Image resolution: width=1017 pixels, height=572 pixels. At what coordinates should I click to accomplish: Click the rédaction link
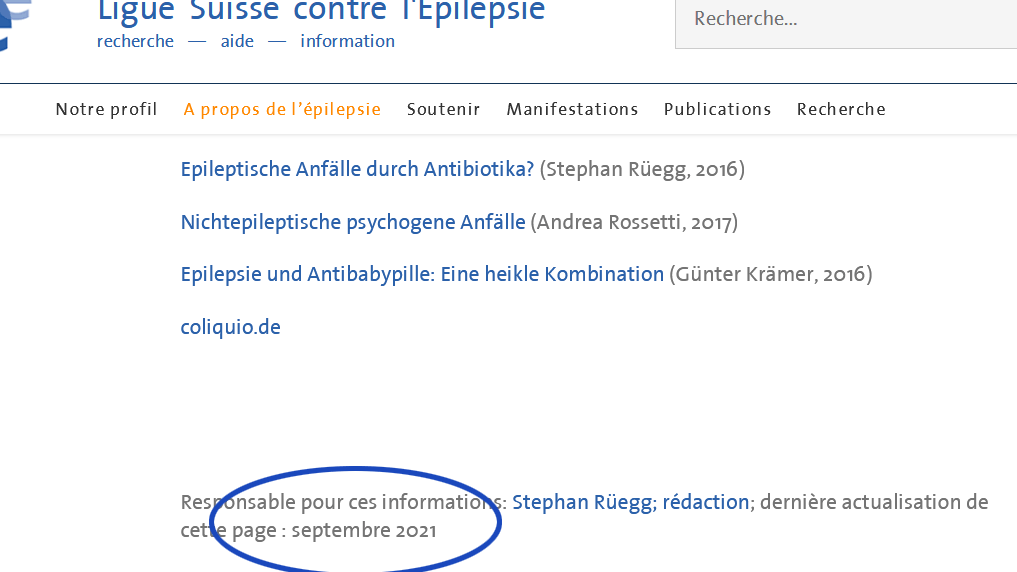pos(706,502)
